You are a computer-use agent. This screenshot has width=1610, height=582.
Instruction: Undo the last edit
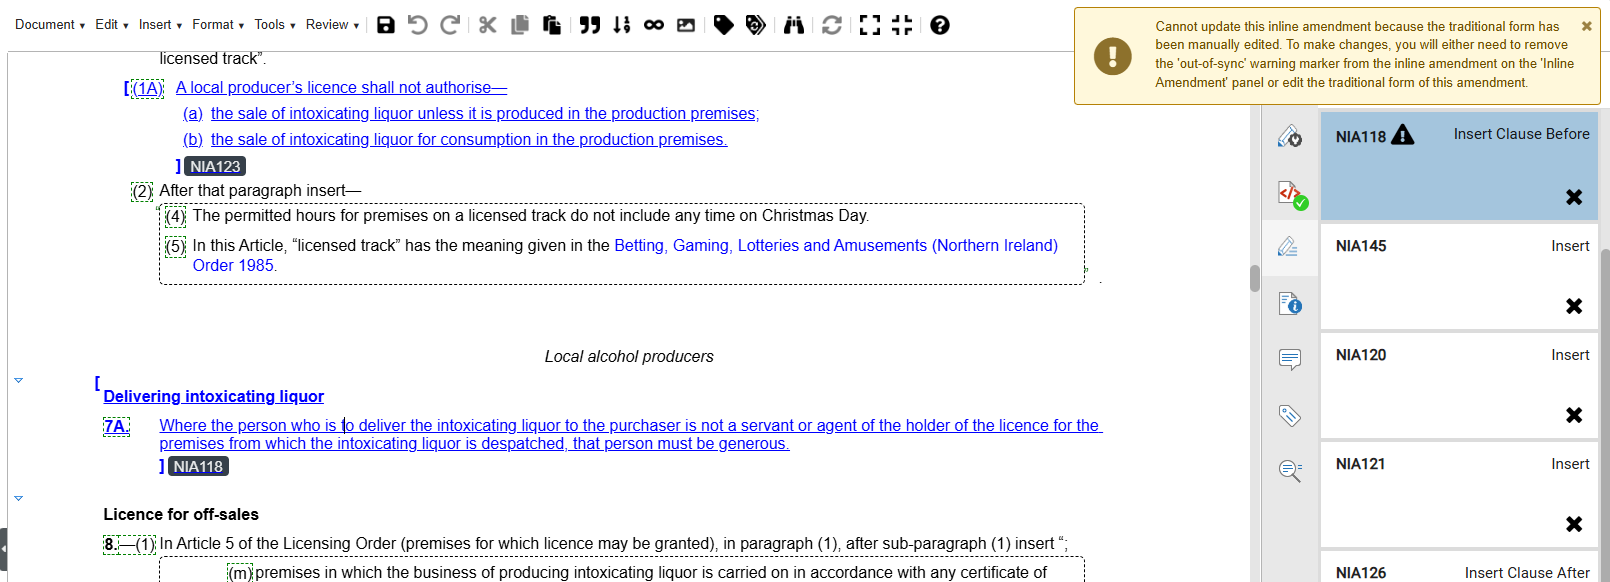[x=418, y=25]
